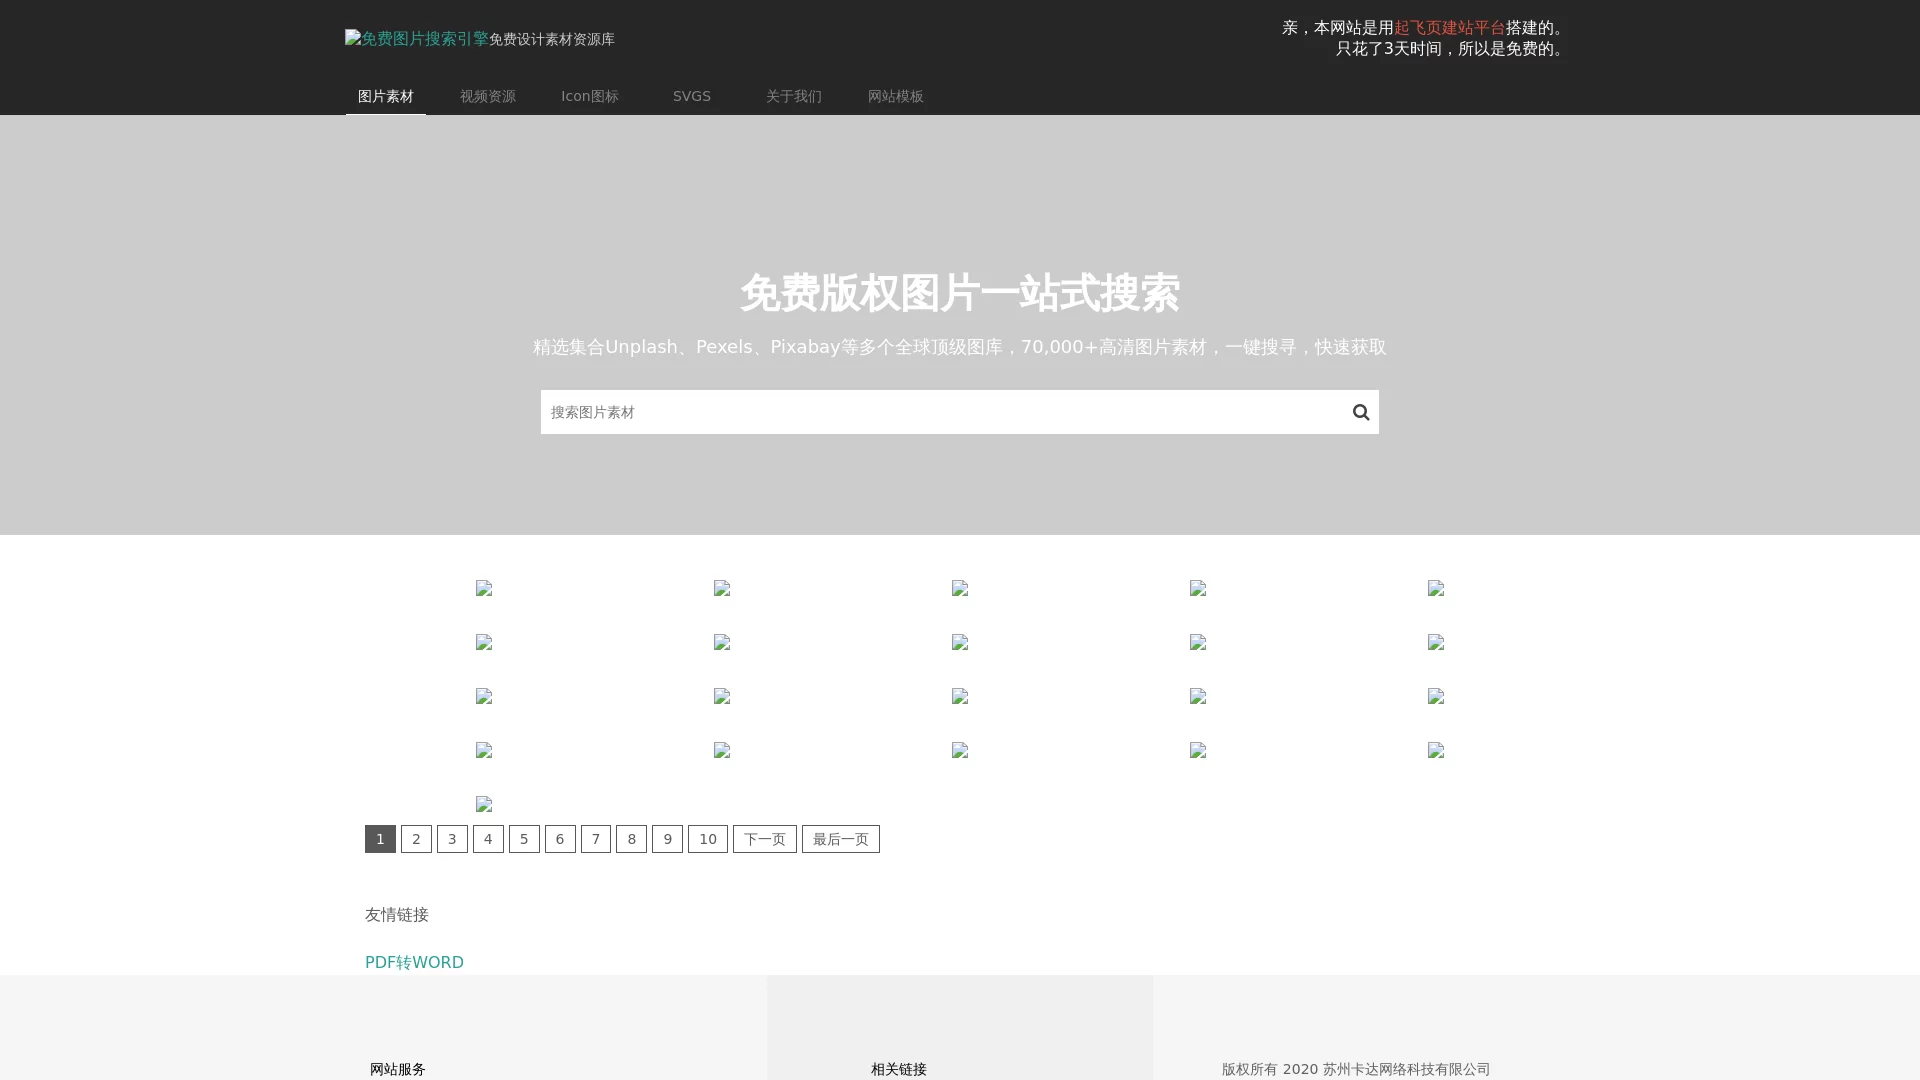1920x1080 pixels.
Task: Click the search magnifier icon
Action: [x=1361, y=411]
